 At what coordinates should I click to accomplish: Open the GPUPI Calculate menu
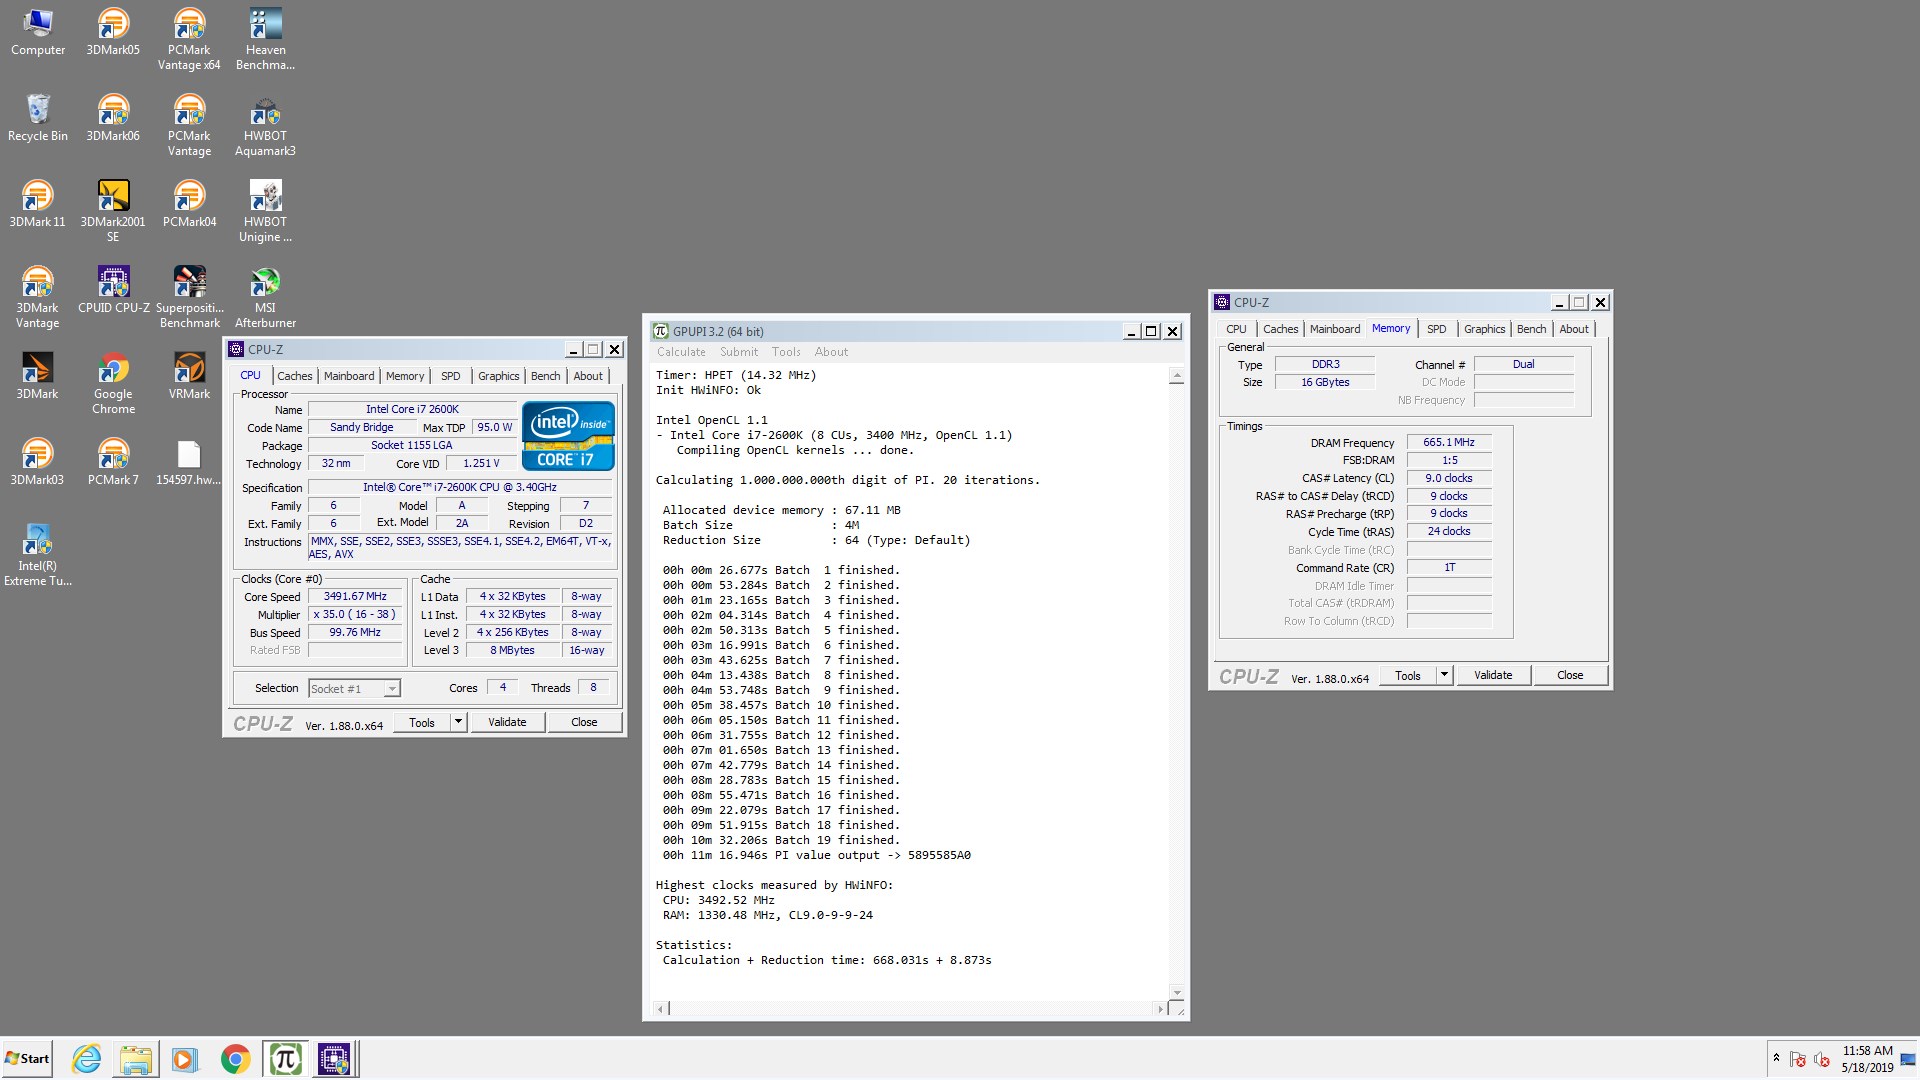[681, 352]
